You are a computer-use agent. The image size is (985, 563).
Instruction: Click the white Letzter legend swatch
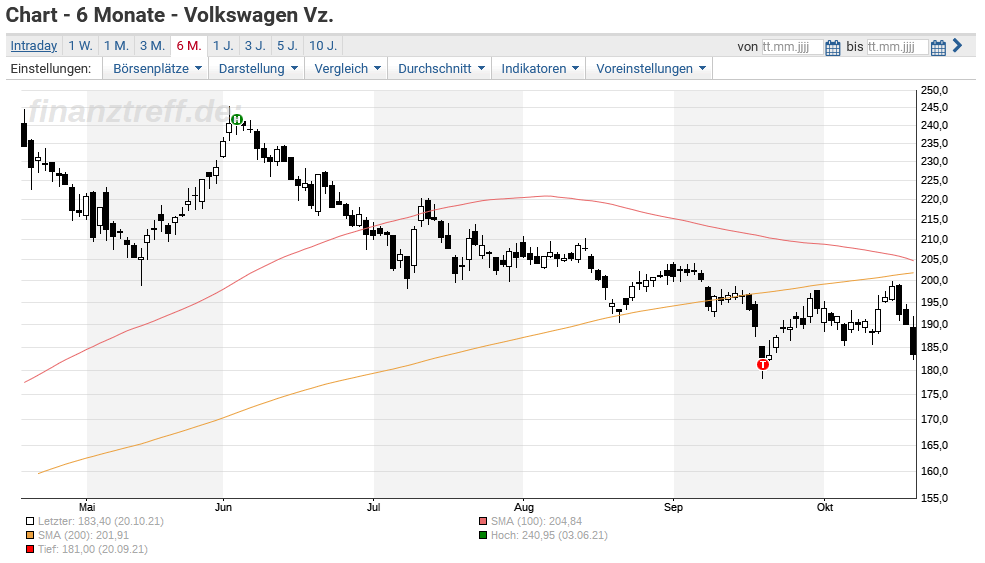click(x=30, y=522)
